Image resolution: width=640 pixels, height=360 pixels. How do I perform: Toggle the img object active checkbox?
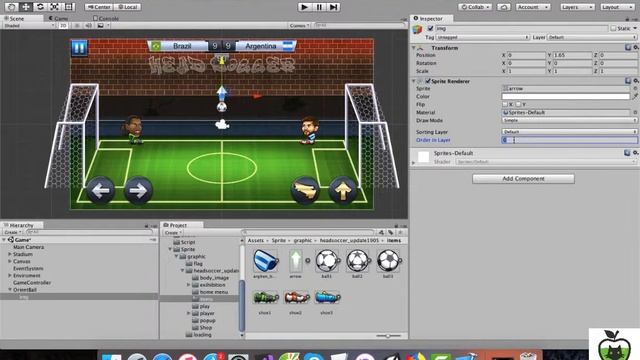[430, 28]
